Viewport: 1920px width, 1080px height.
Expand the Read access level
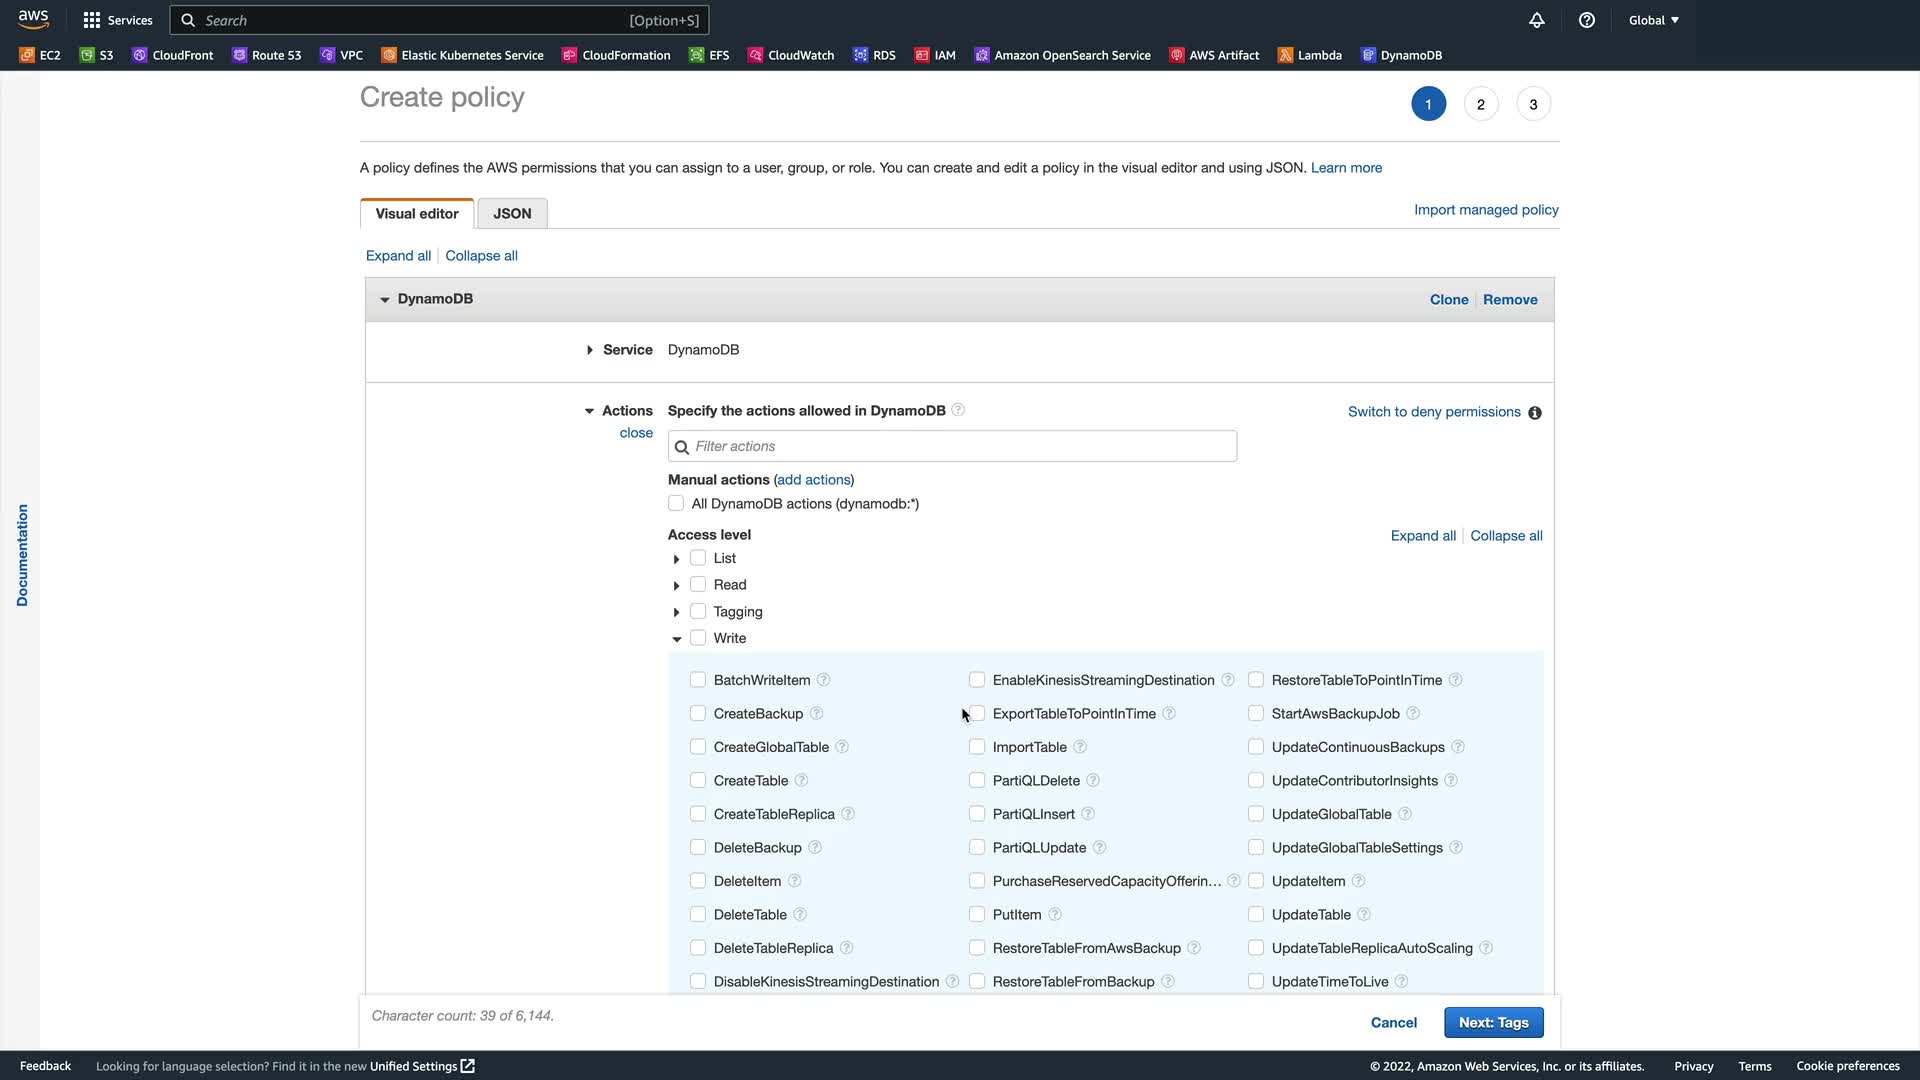click(676, 585)
